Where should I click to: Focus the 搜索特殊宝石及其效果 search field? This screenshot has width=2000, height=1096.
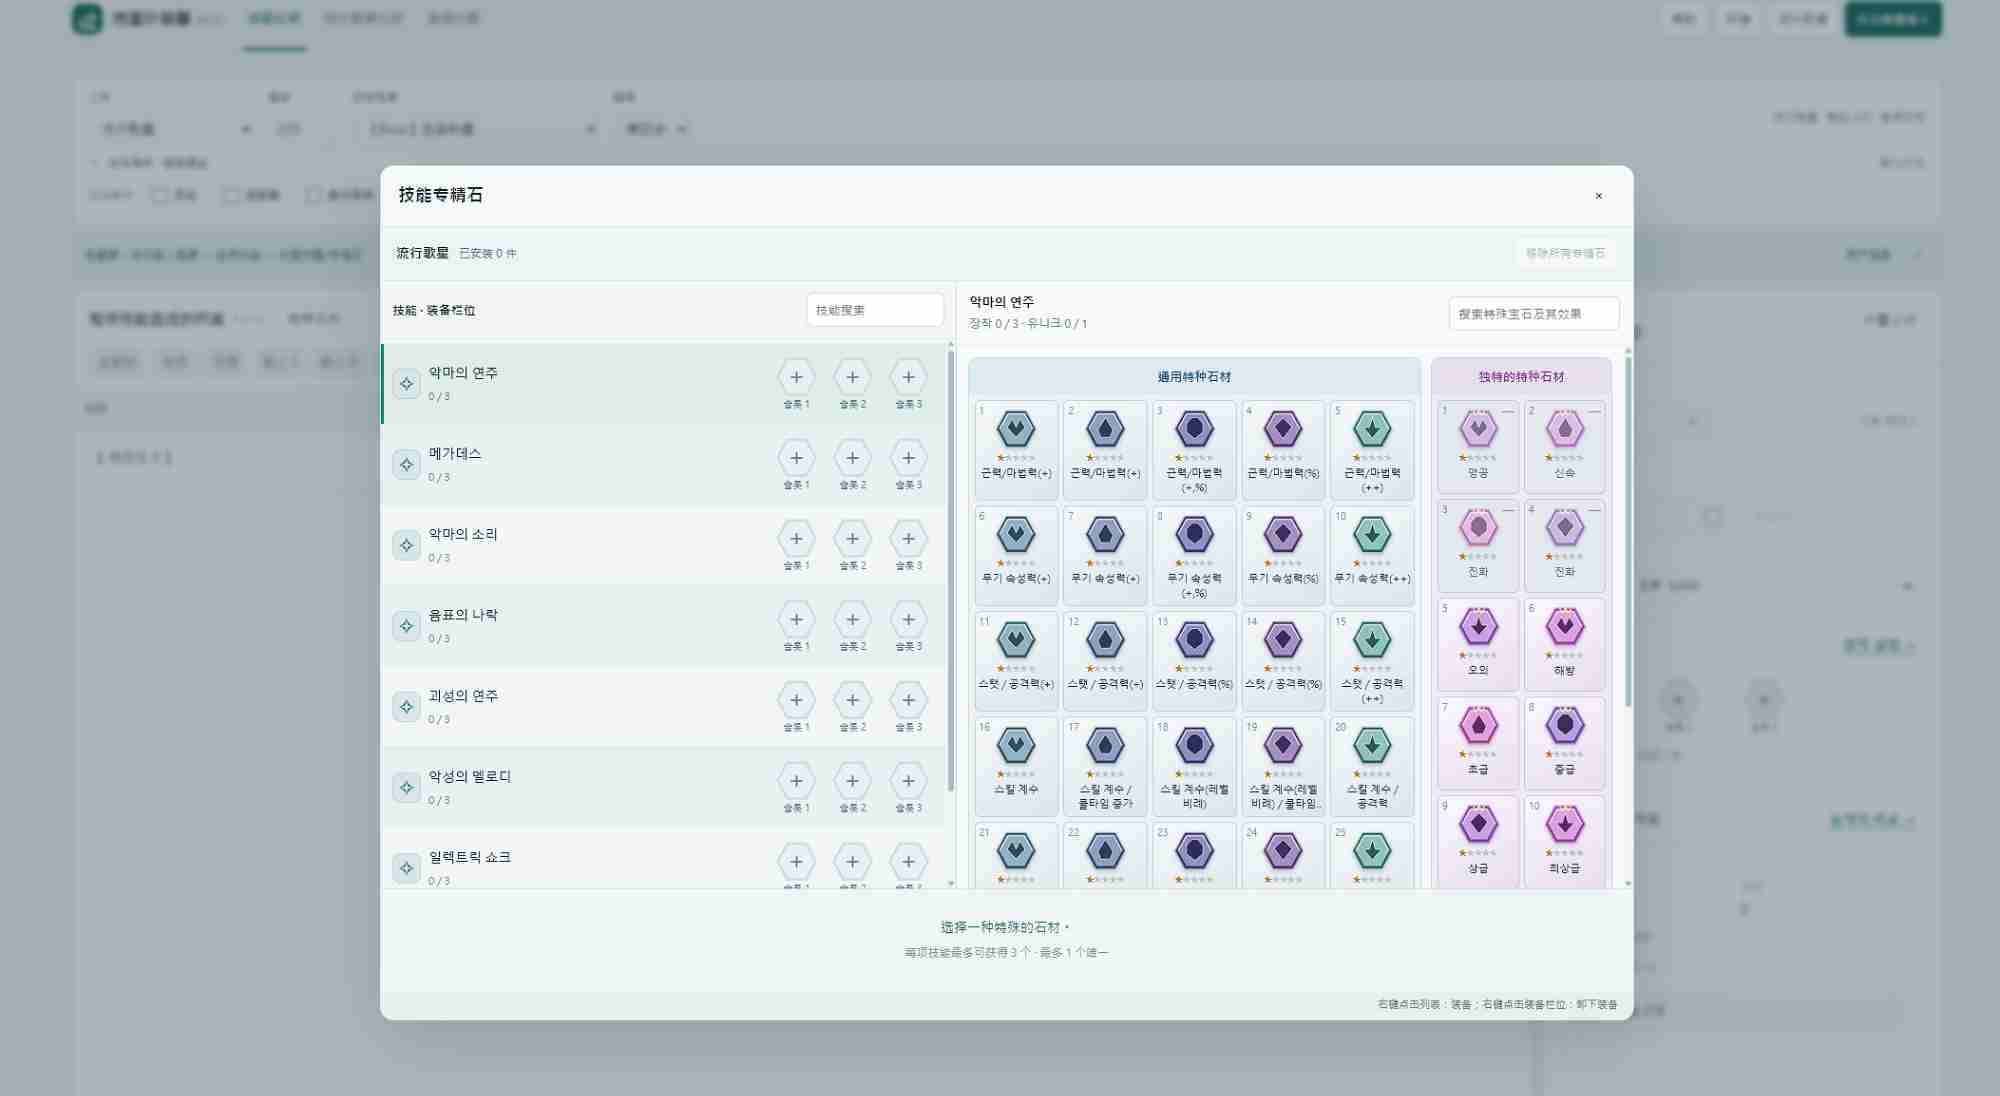pos(1534,314)
